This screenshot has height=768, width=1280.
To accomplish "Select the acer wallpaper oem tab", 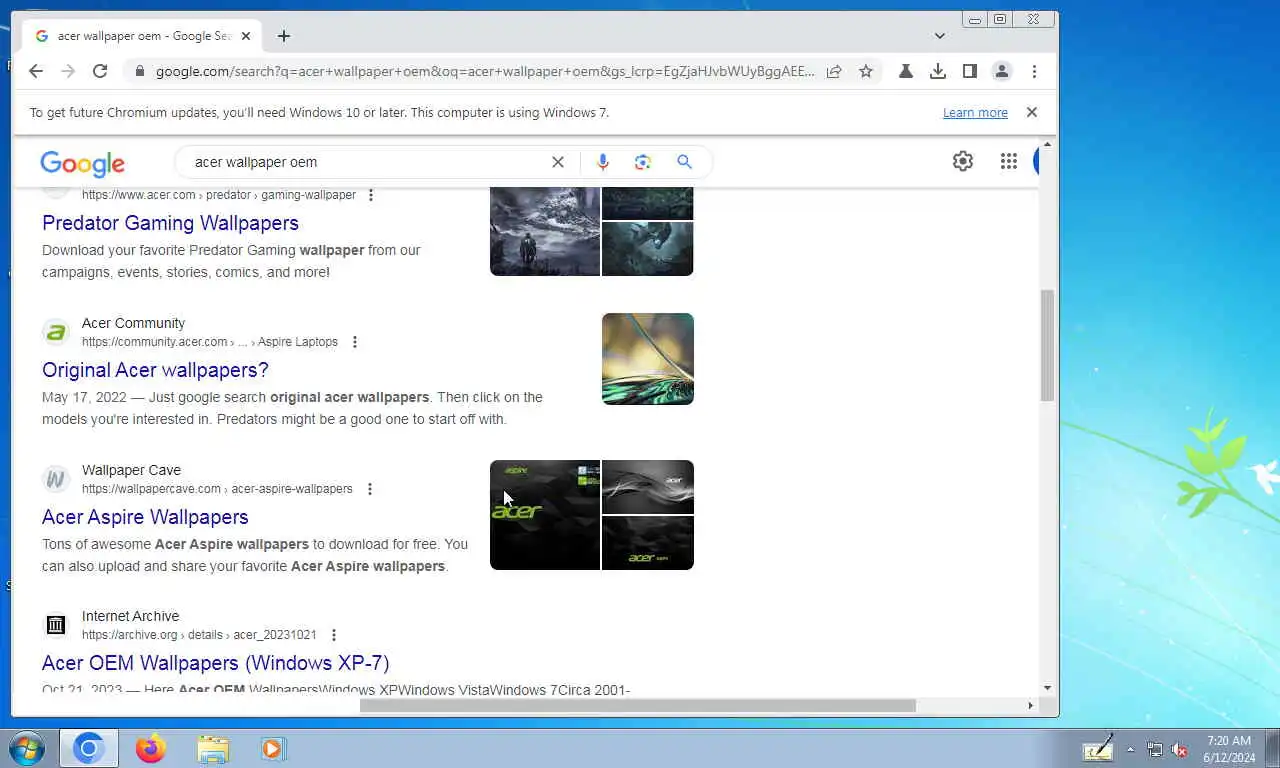I will (143, 36).
